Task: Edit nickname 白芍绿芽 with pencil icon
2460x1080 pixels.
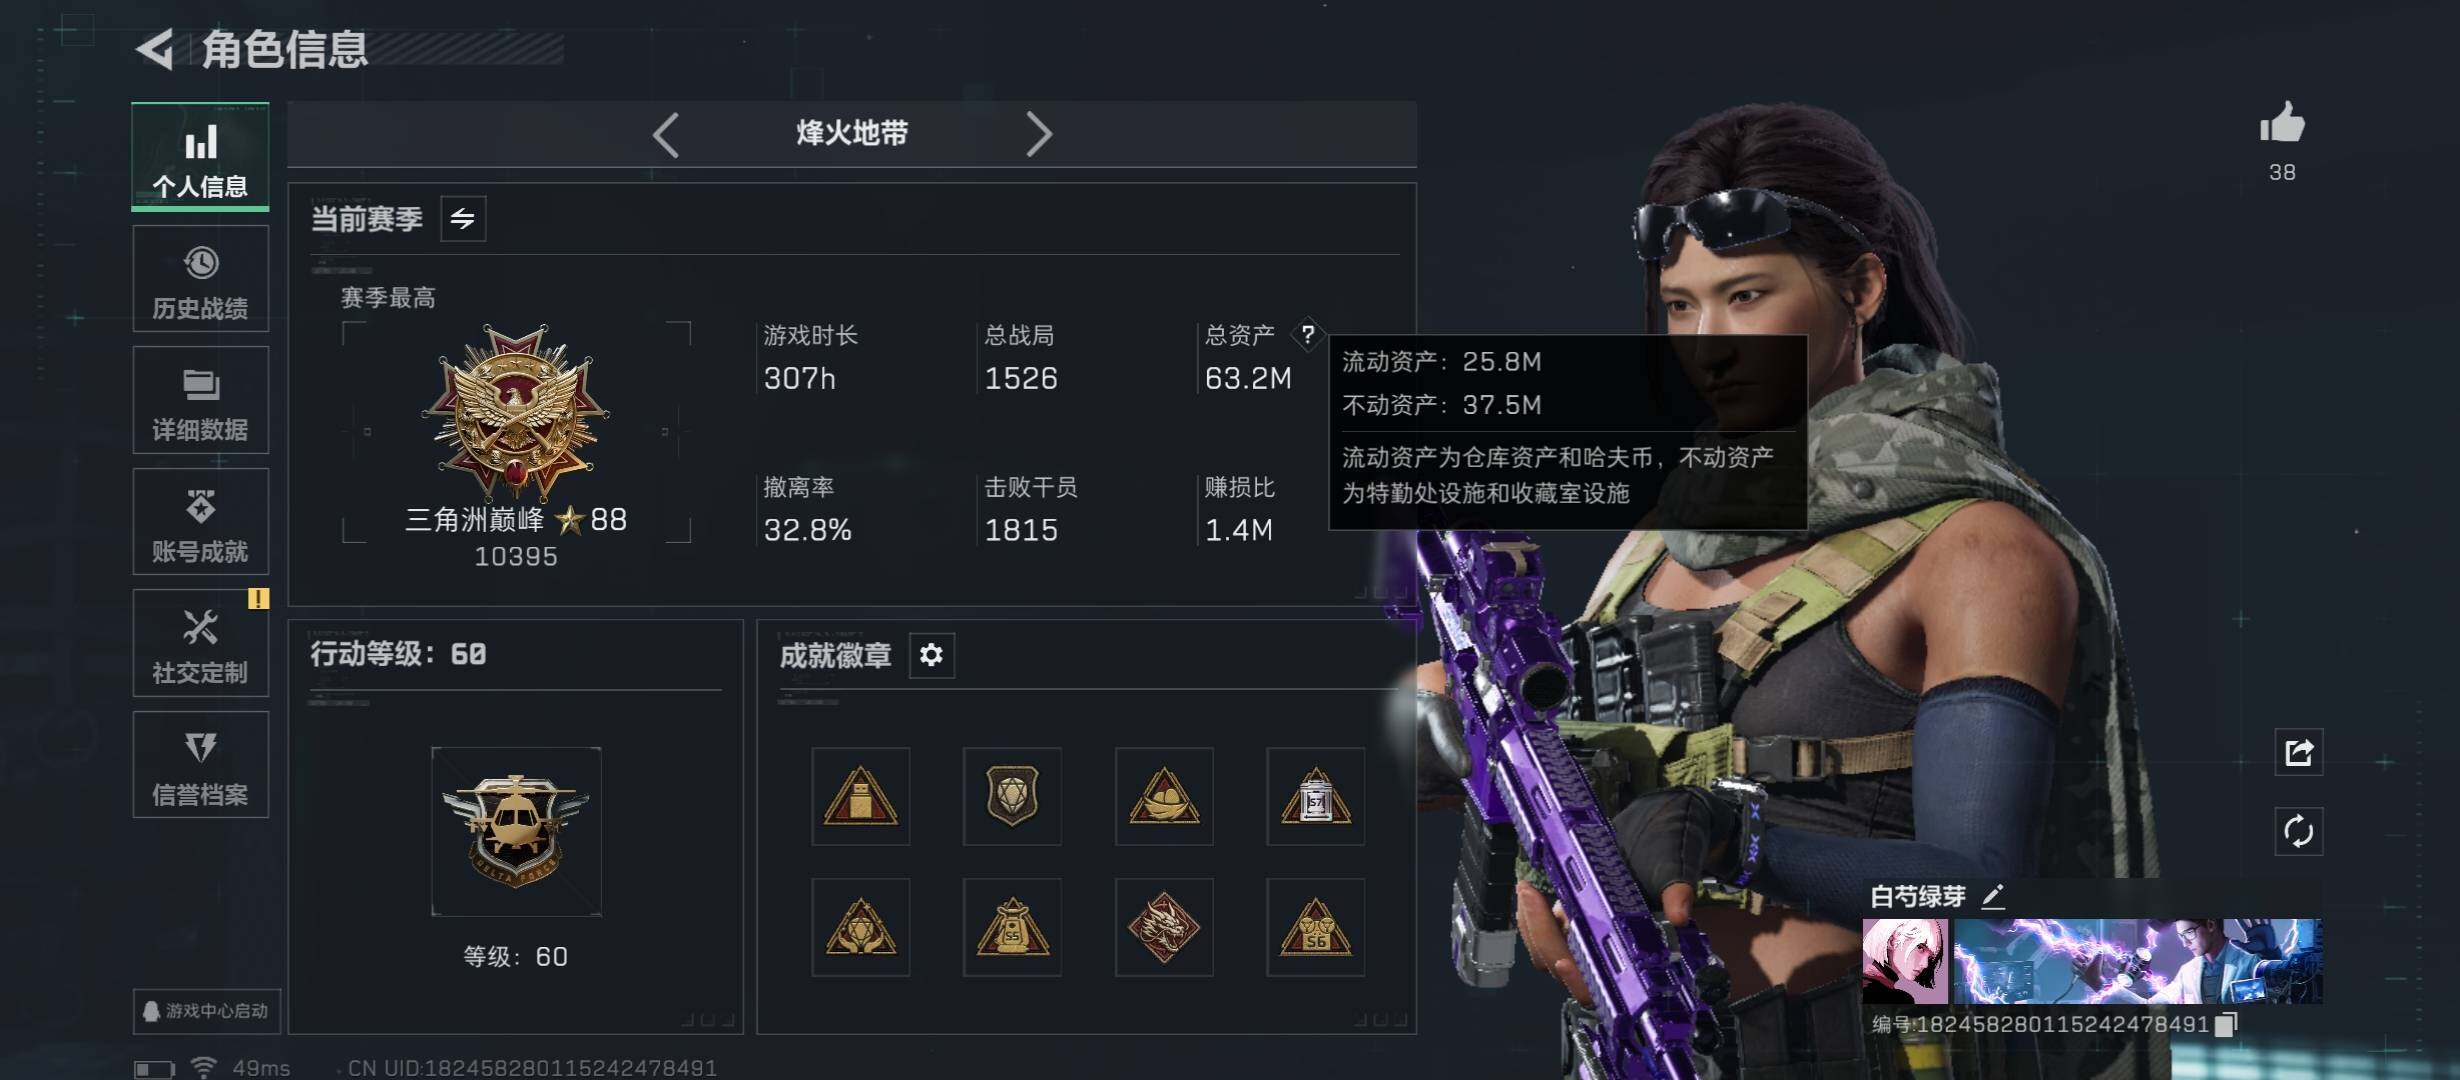Action: [x=1992, y=896]
